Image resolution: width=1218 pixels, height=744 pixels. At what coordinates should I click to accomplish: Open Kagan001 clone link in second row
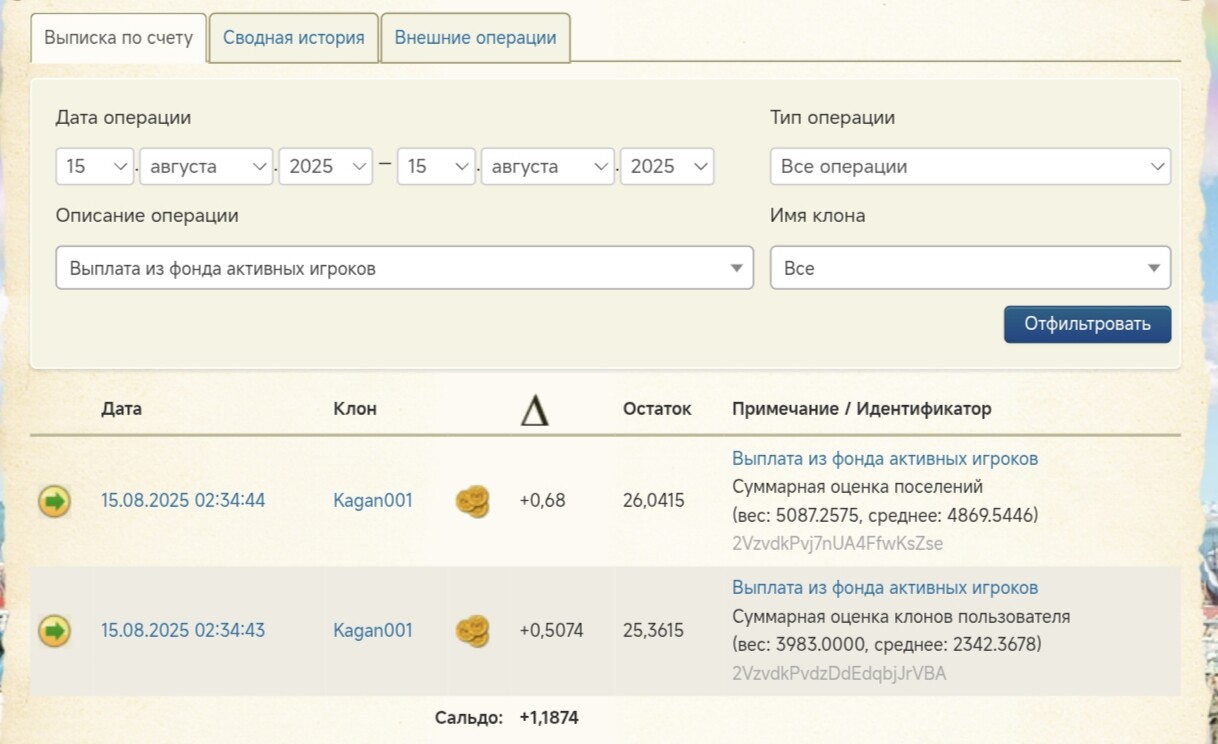pyautogui.click(x=372, y=631)
